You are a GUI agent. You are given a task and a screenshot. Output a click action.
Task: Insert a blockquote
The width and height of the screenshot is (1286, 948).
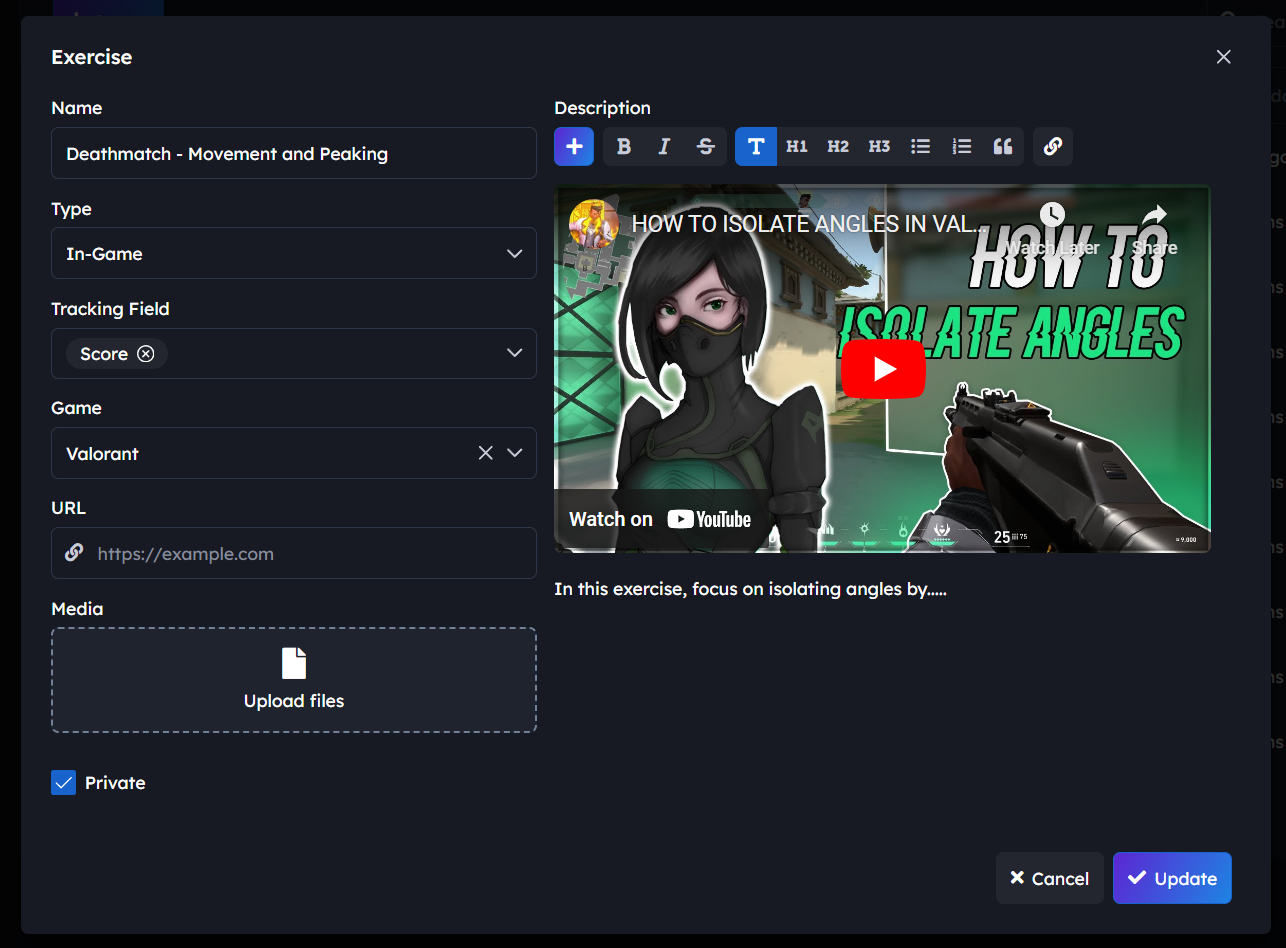point(1003,147)
